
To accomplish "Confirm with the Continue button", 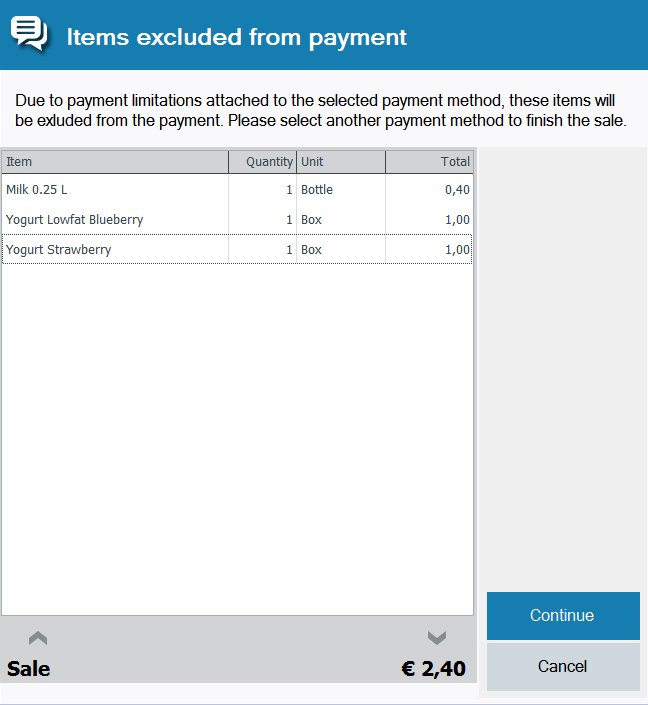I will click(x=563, y=616).
